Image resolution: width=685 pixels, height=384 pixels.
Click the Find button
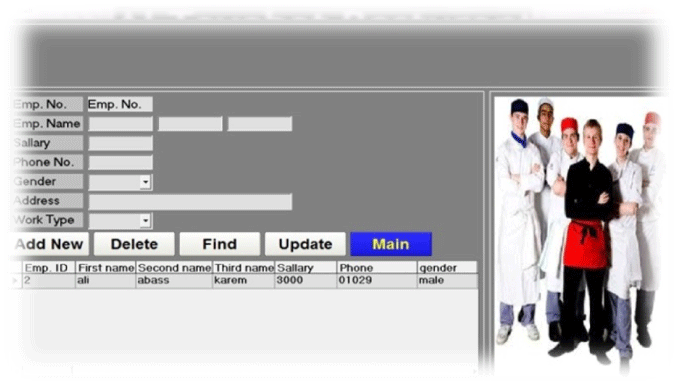[219, 244]
